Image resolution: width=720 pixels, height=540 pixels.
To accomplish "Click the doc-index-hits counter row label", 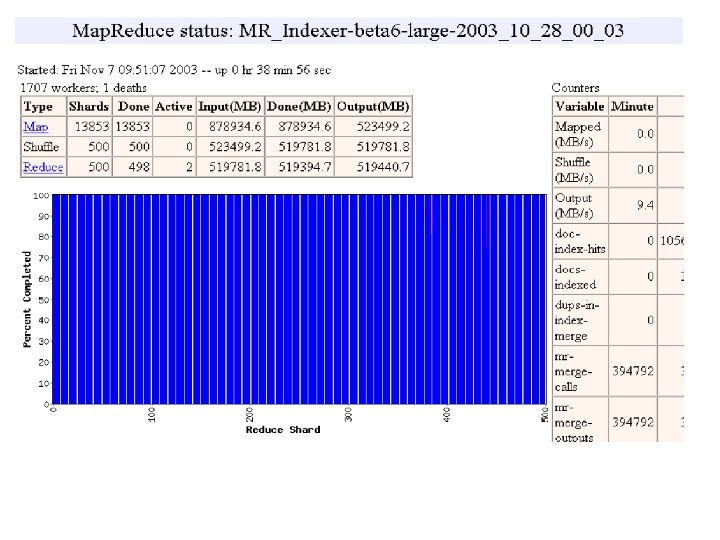I will click(580, 242).
